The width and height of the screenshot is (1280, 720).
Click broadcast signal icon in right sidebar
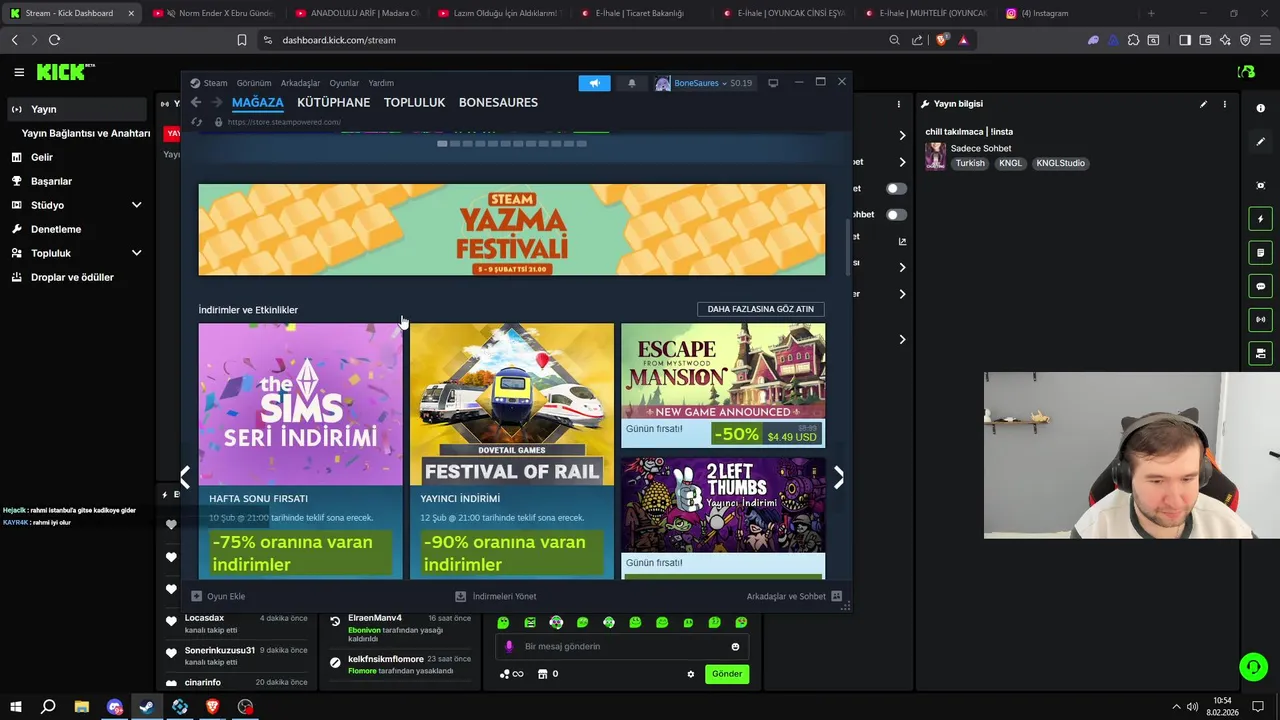tap(1260, 320)
